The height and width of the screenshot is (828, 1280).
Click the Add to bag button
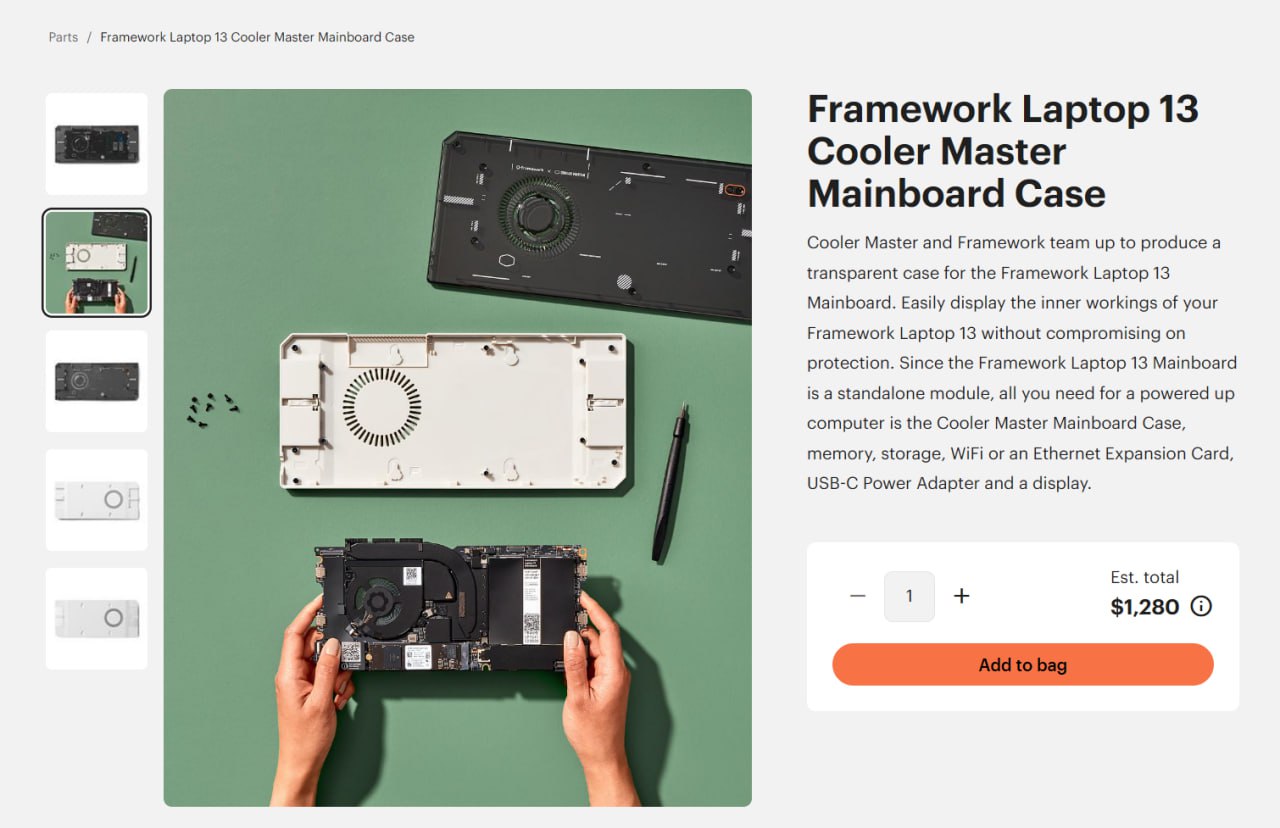coord(1022,664)
